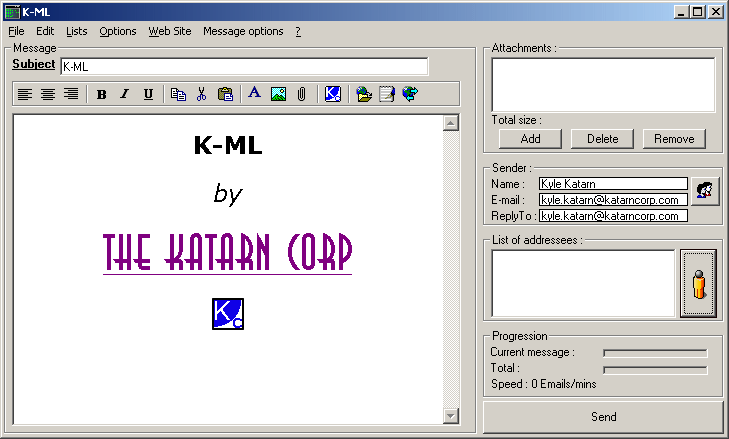
Task: Click inside the List of addressees box
Action: point(583,284)
